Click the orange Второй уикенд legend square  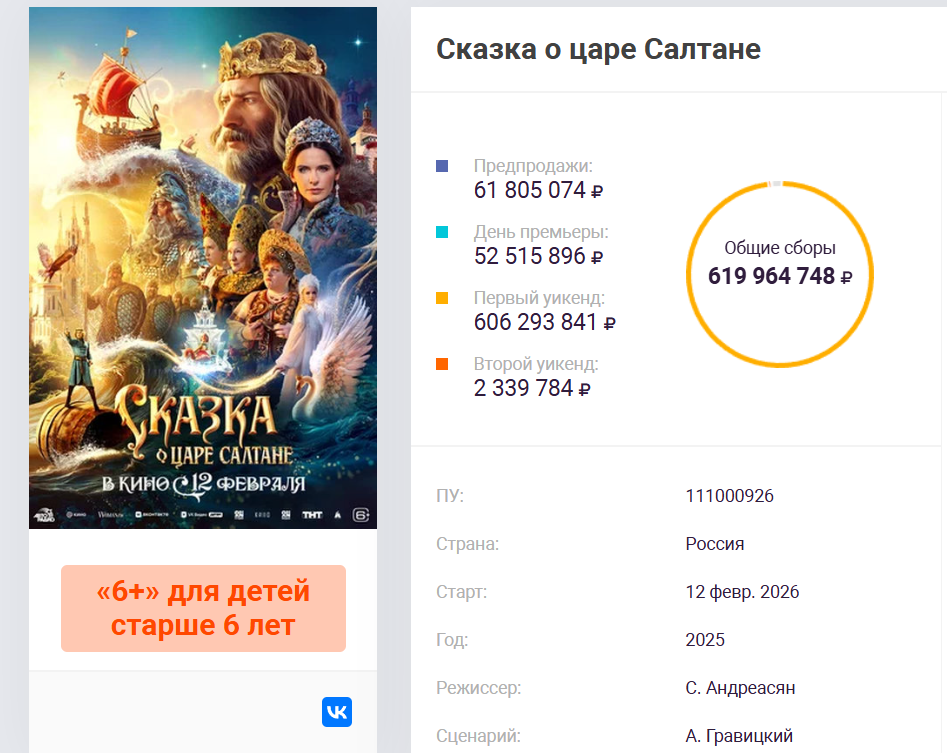point(442,364)
